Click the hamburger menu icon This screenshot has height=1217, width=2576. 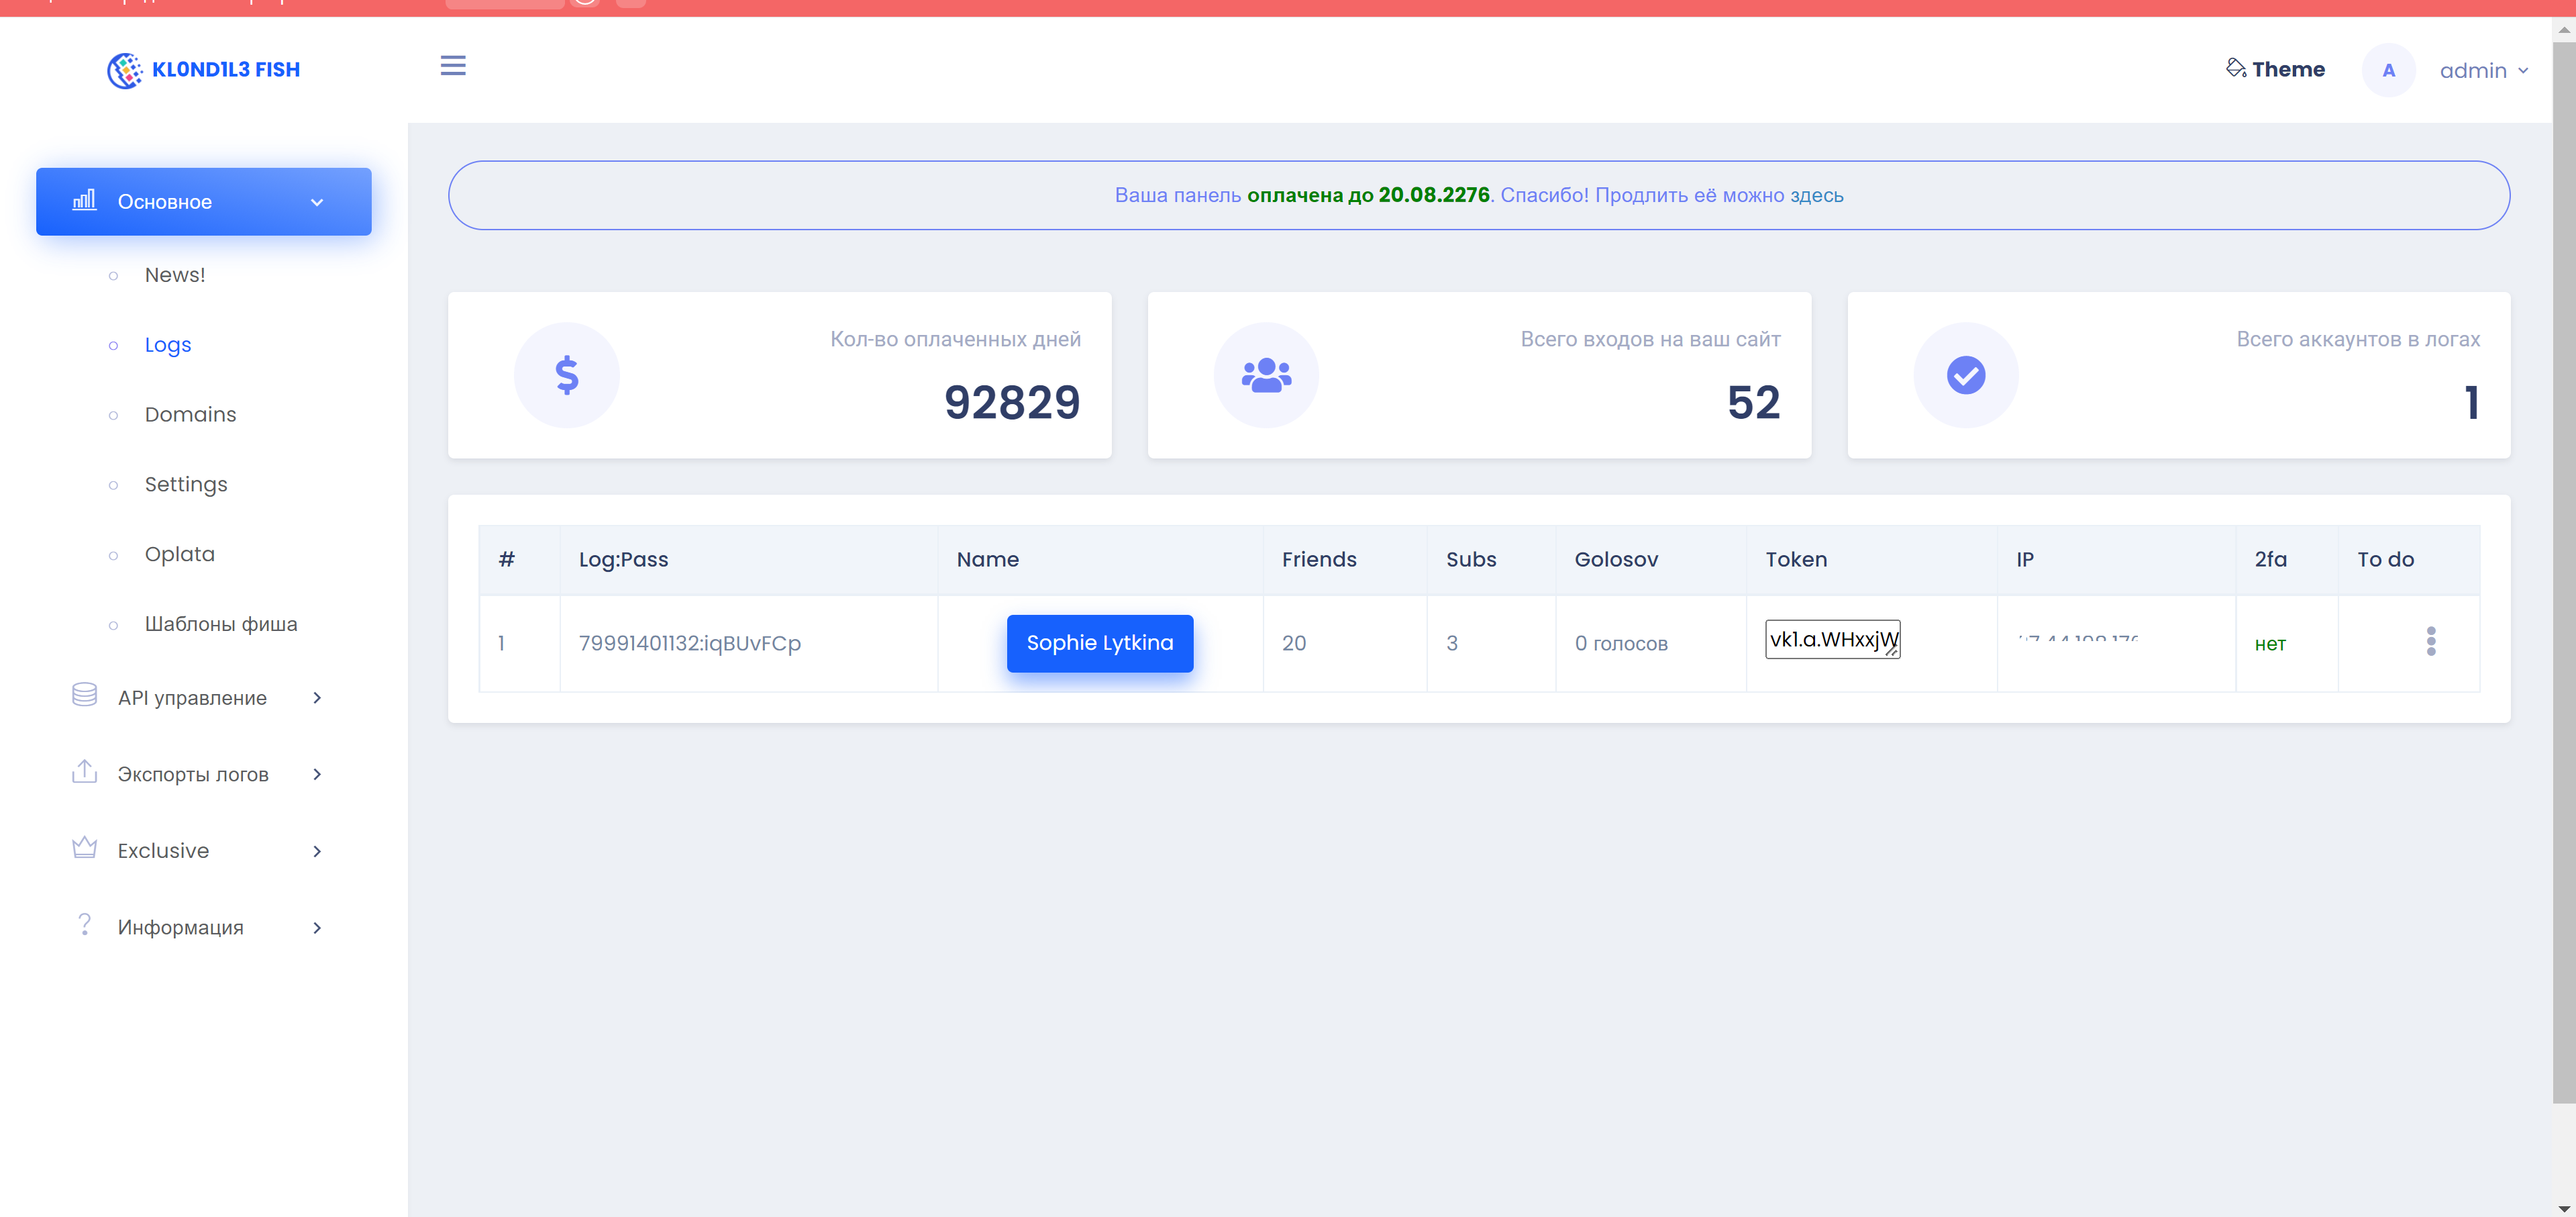[453, 66]
